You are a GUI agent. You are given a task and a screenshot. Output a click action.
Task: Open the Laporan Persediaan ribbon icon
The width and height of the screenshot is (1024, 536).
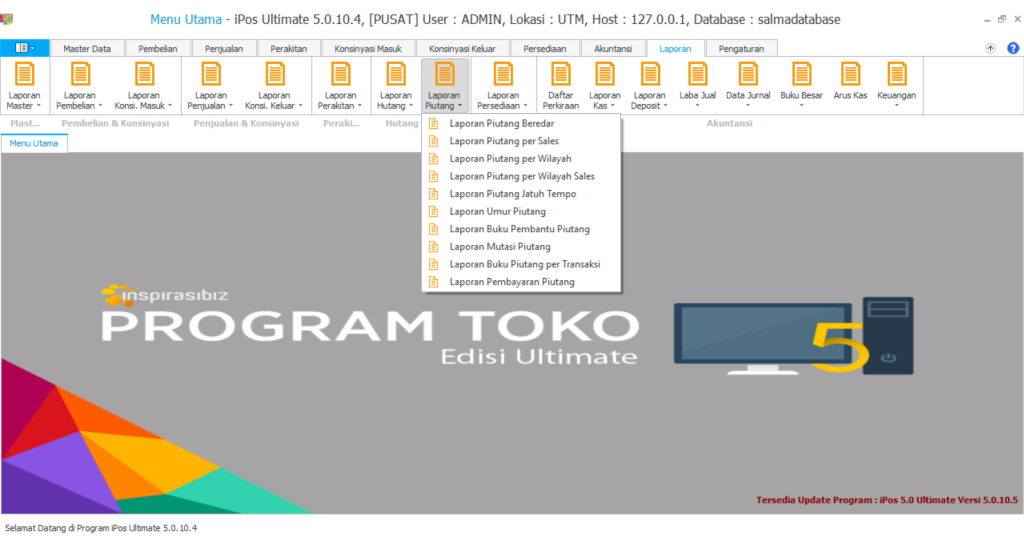pyautogui.click(x=502, y=86)
